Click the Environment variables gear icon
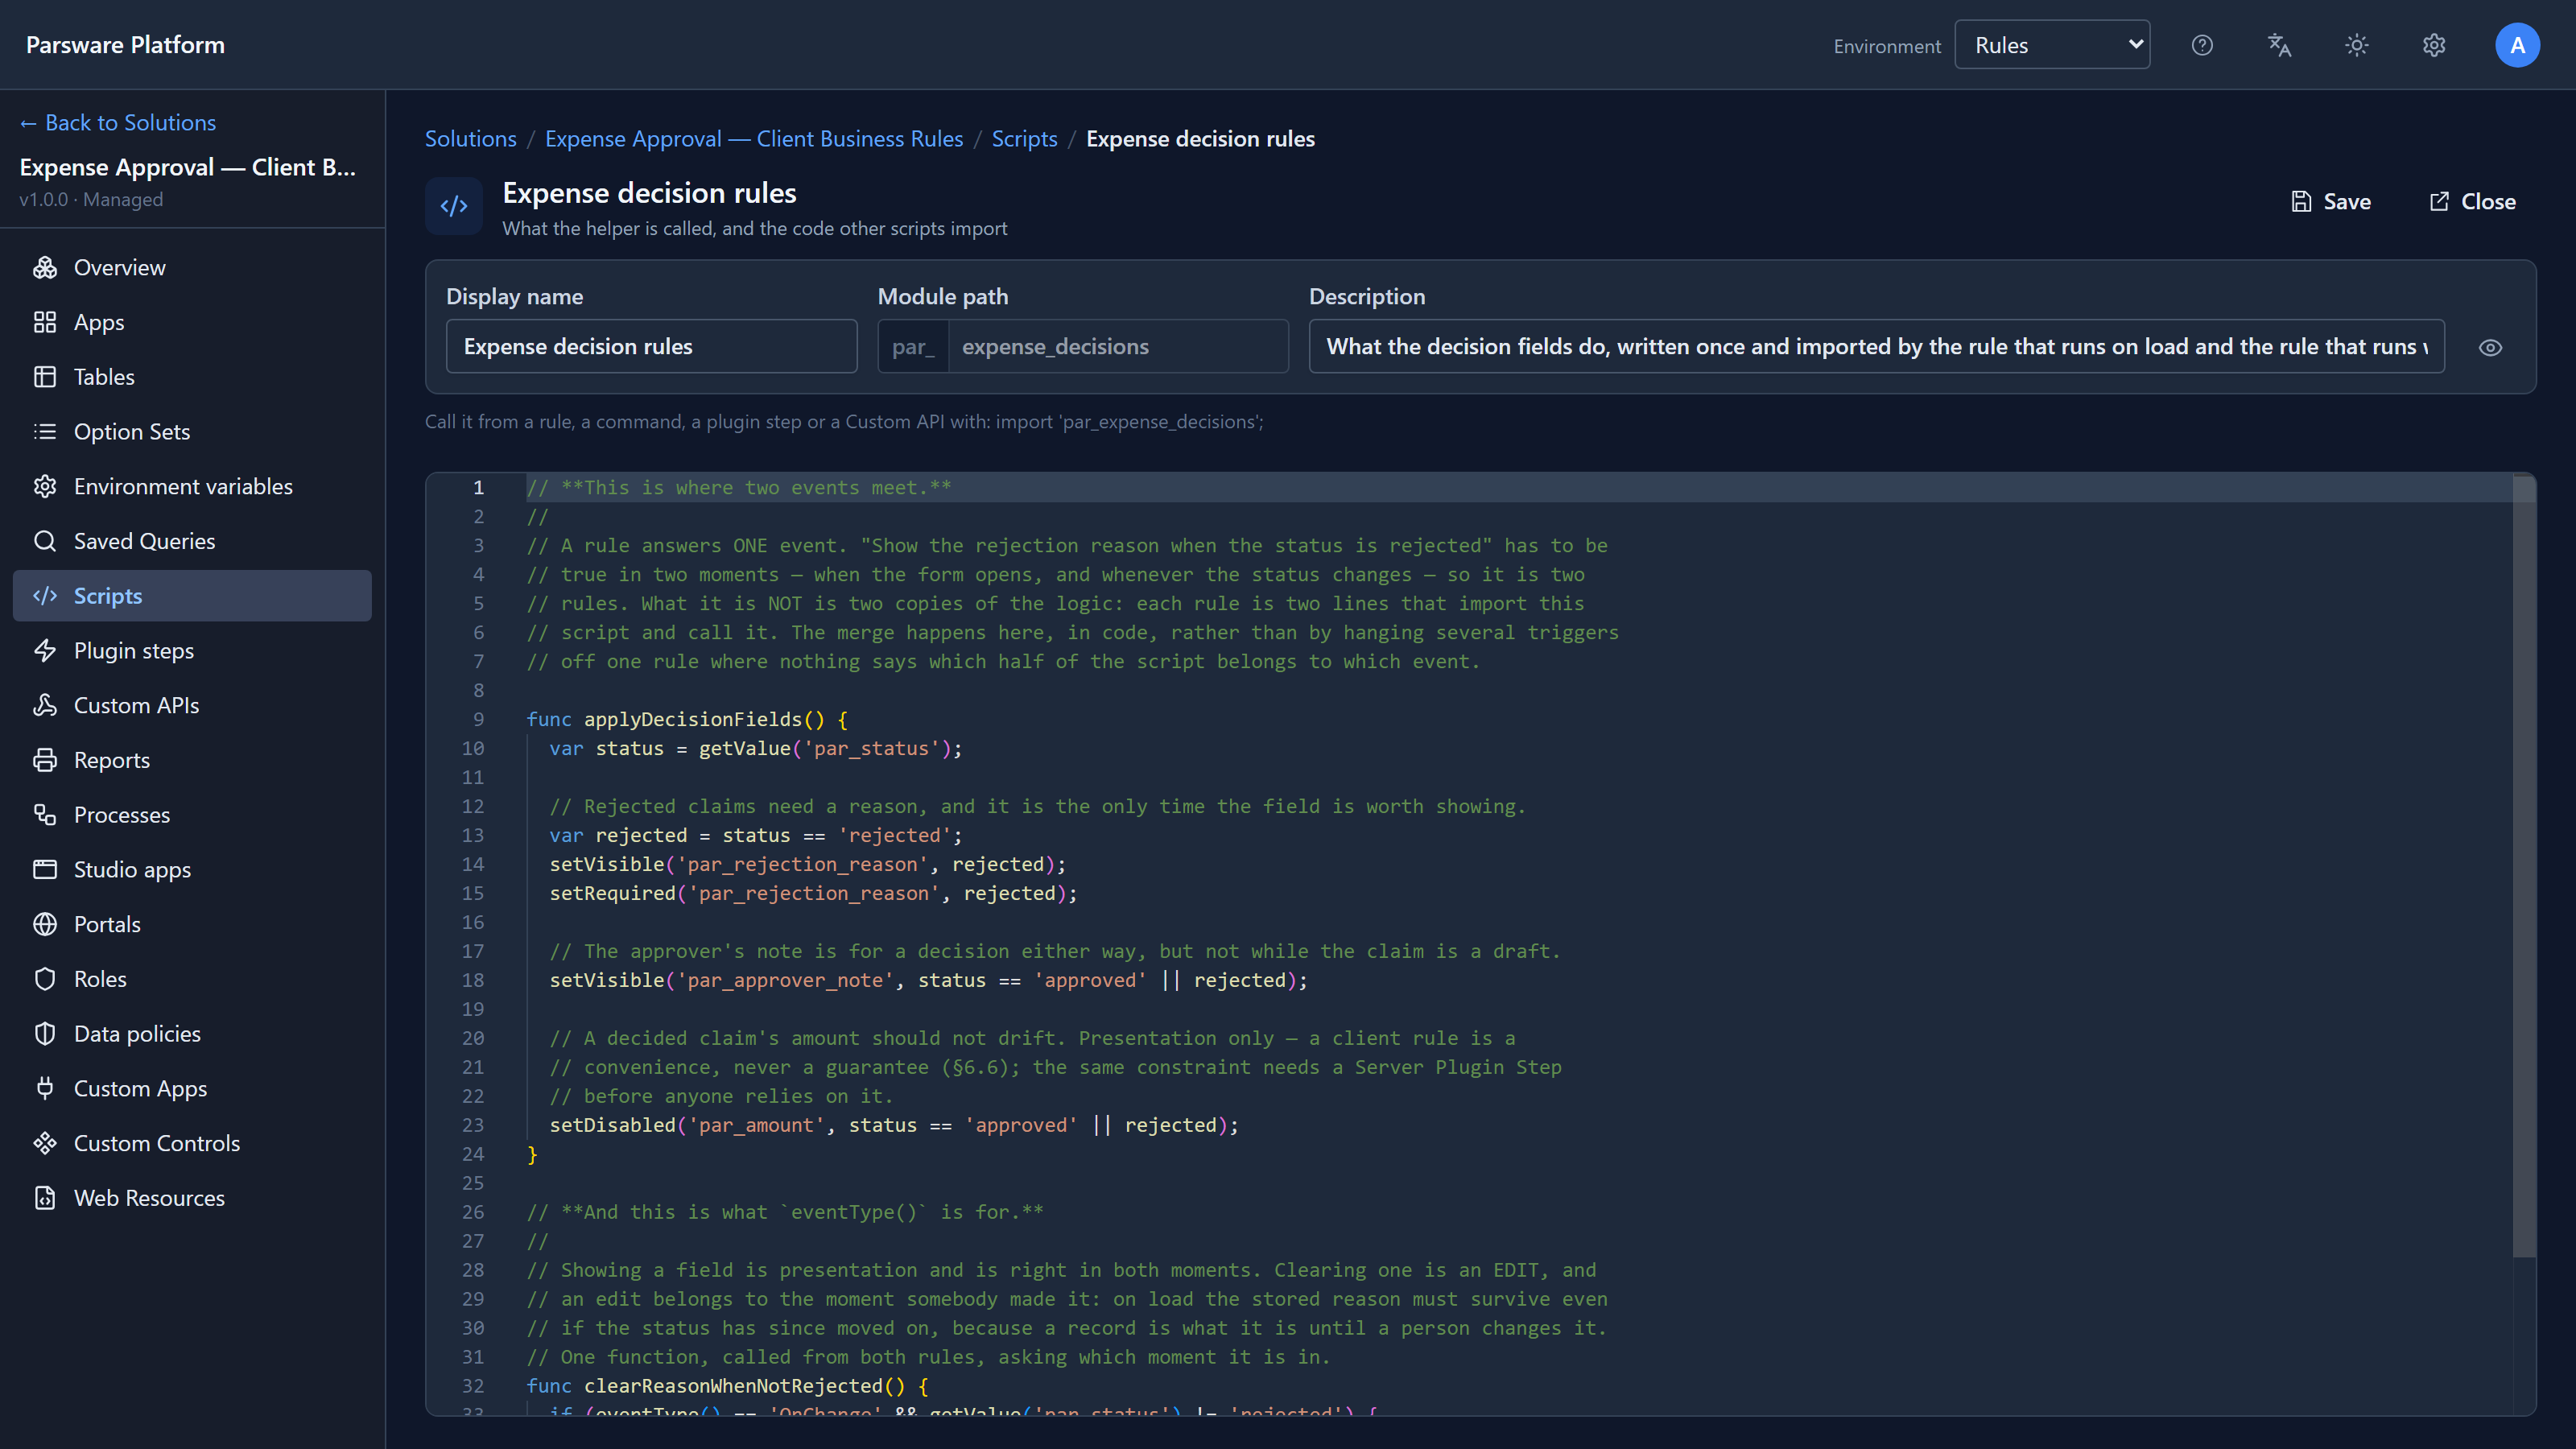2576x1449 pixels. click(x=45, y=486)
